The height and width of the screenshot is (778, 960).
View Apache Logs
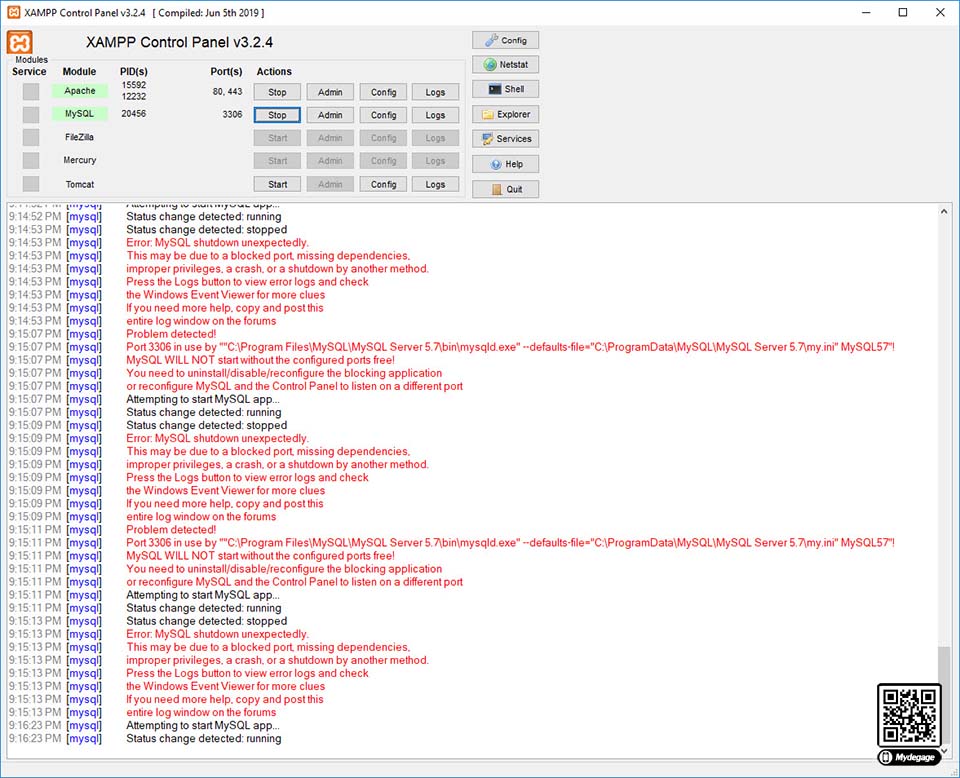click(x=435, y=92)
